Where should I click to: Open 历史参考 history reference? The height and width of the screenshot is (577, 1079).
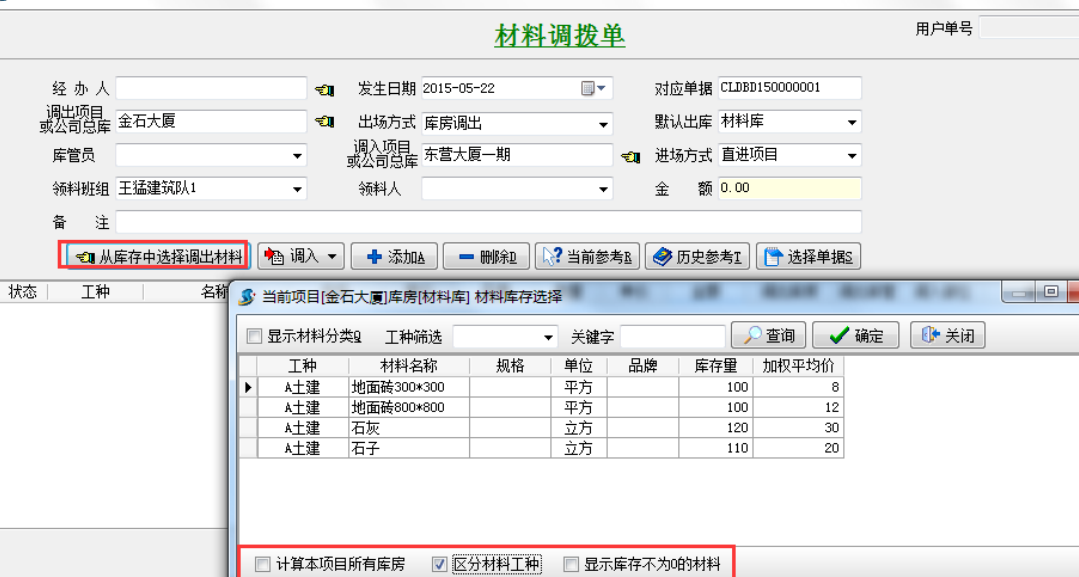[697, 257]
